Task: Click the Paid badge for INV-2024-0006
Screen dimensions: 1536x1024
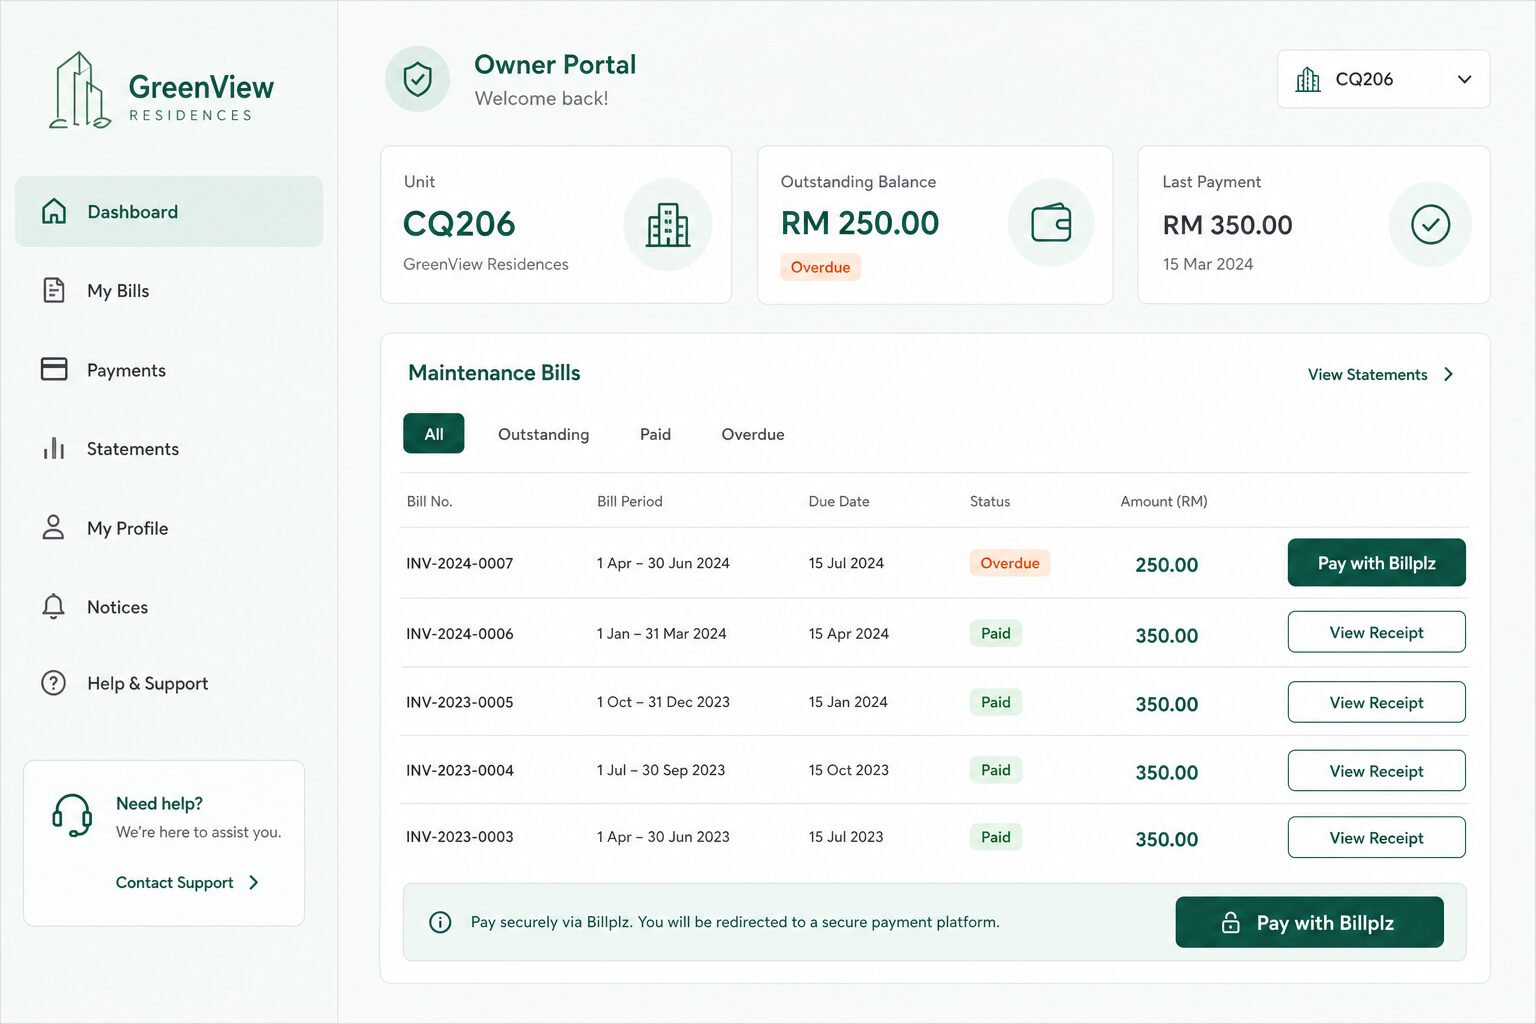Action: point(995,633)
